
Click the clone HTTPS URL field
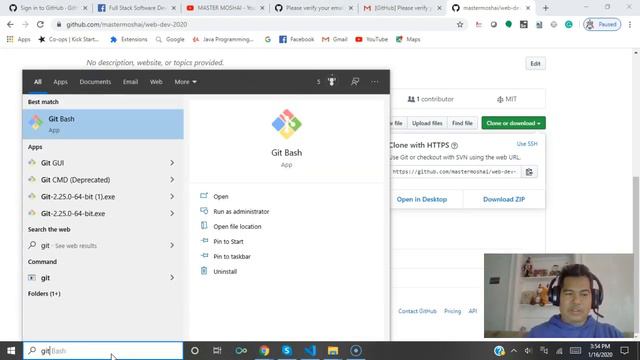point(455,172)
